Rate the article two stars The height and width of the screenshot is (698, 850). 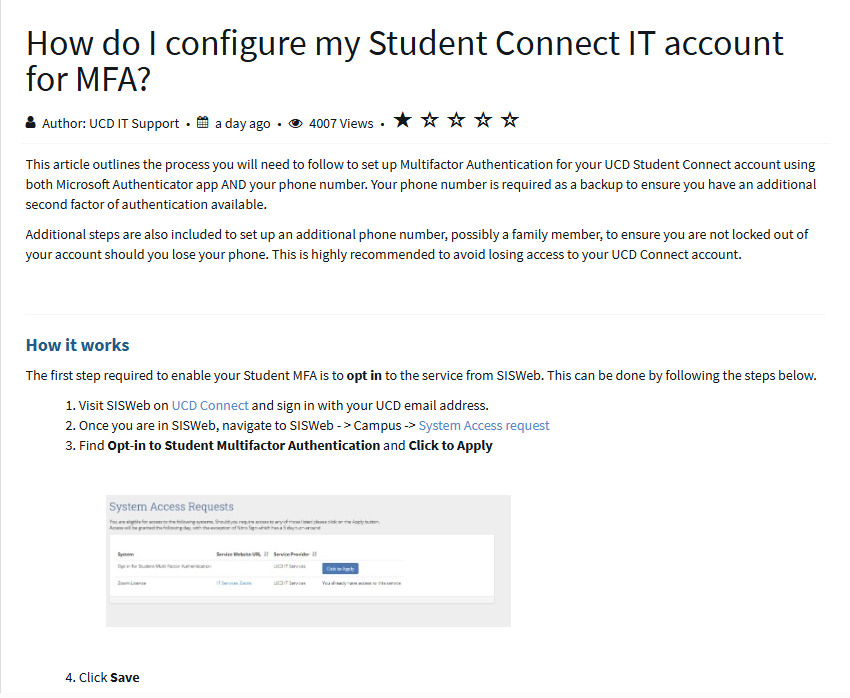pos(430,121)
